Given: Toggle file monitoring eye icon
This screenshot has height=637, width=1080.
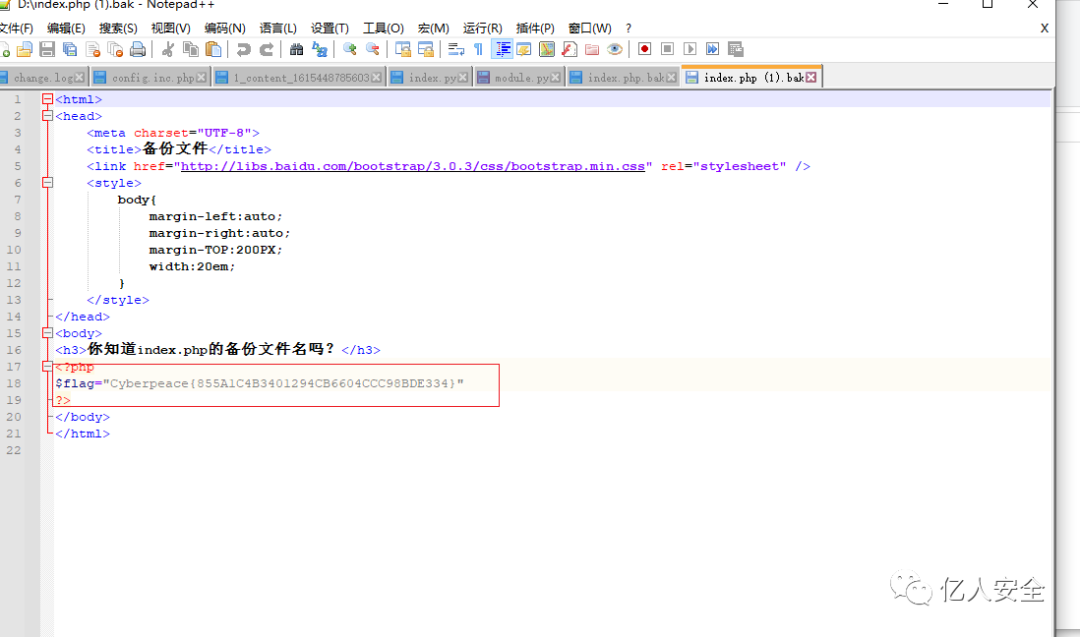Looking at the screenshot, I should (x=614, y=49).
